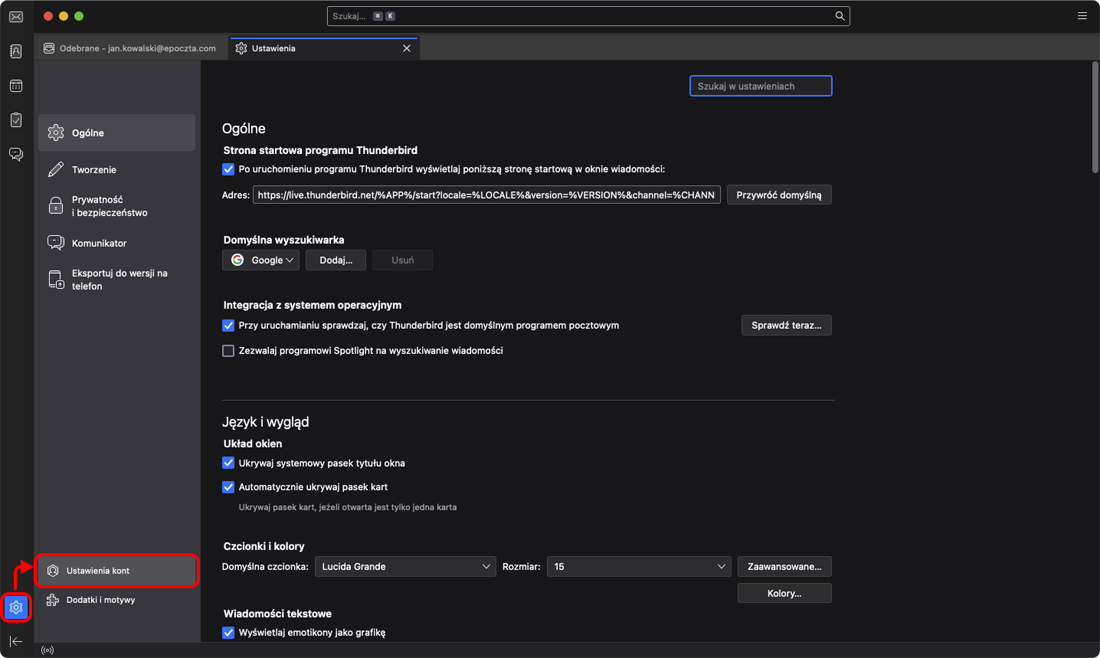The width and height of the screenshot is (1100, 658).
Task: Open the Calendar space icon
Action: pos(16,86)
